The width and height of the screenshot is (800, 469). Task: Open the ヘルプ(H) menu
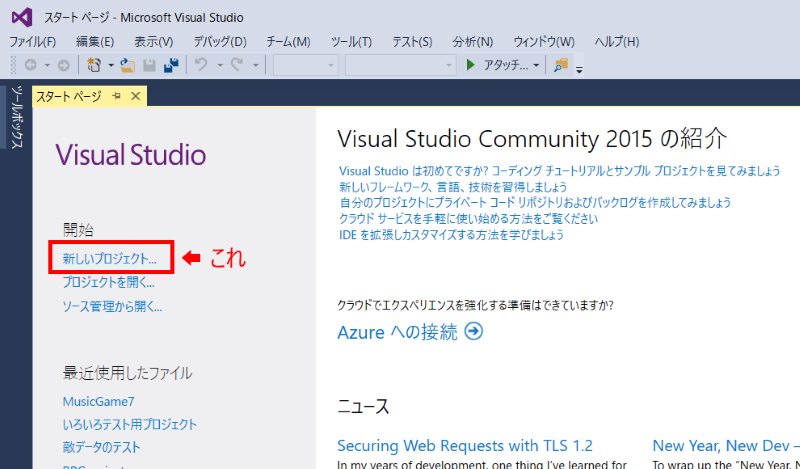click(x=616, y=42)
